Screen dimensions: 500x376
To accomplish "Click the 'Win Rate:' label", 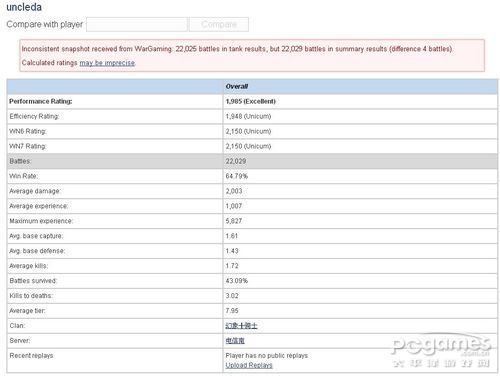I will (24, 176).
